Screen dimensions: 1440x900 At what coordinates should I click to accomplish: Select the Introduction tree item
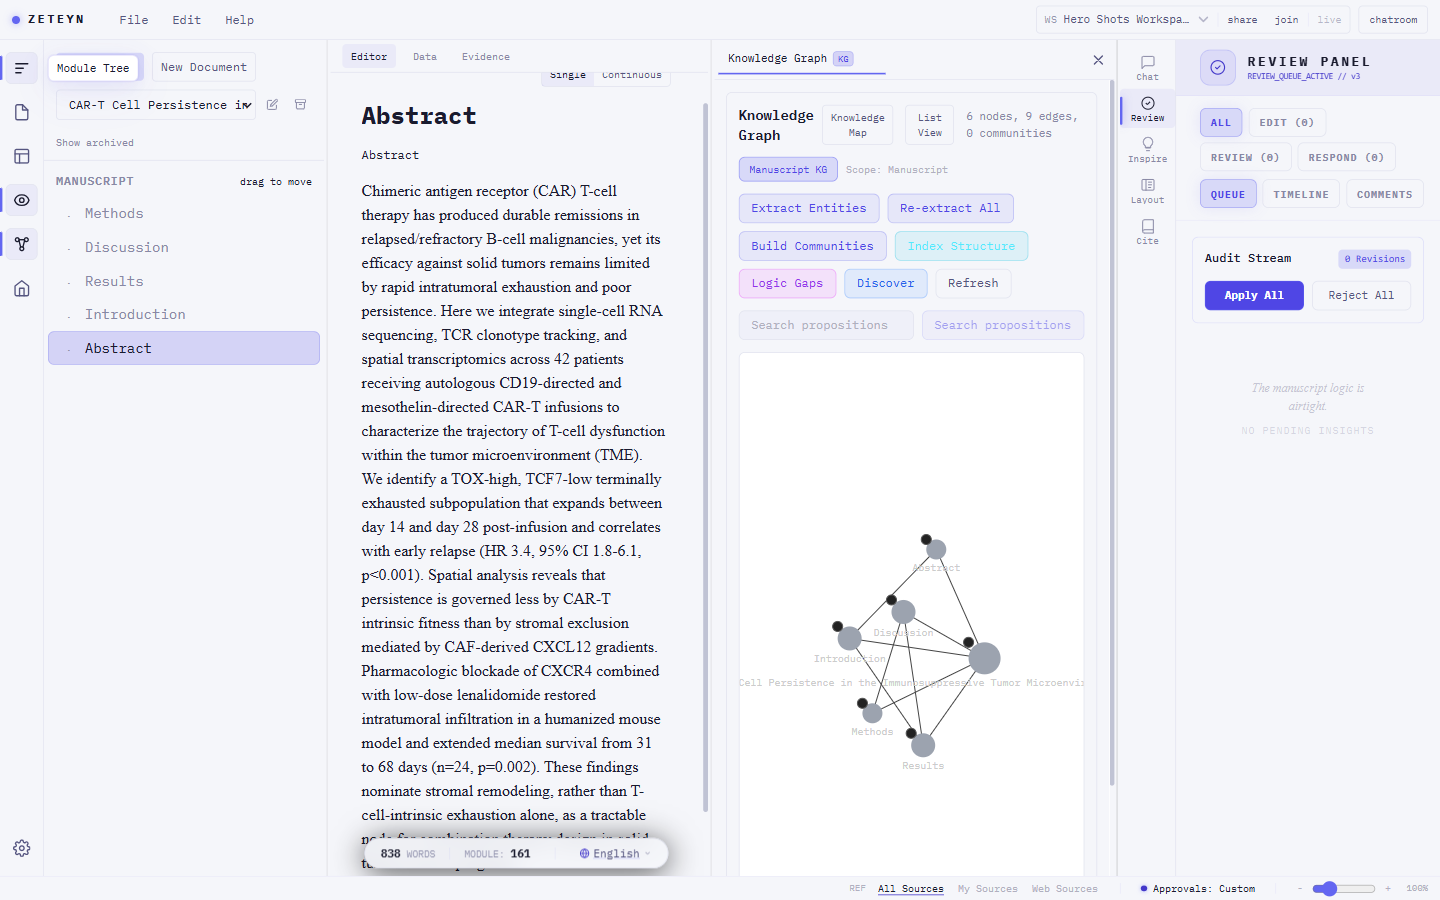point(184,315)
